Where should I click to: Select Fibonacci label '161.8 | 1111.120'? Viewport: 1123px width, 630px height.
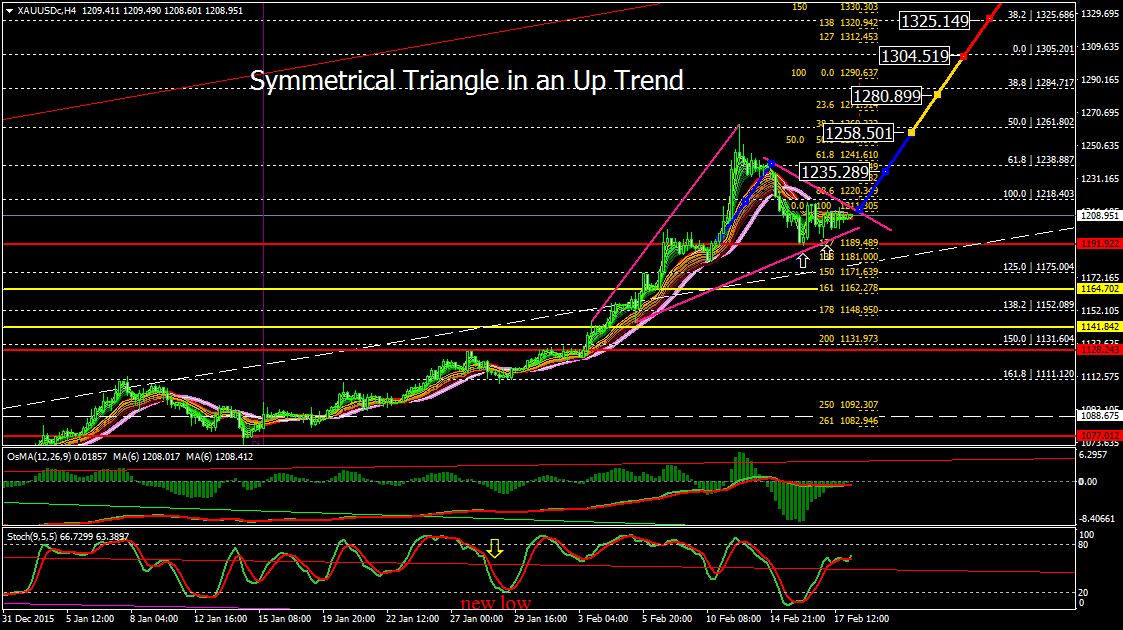[1038, 374]
